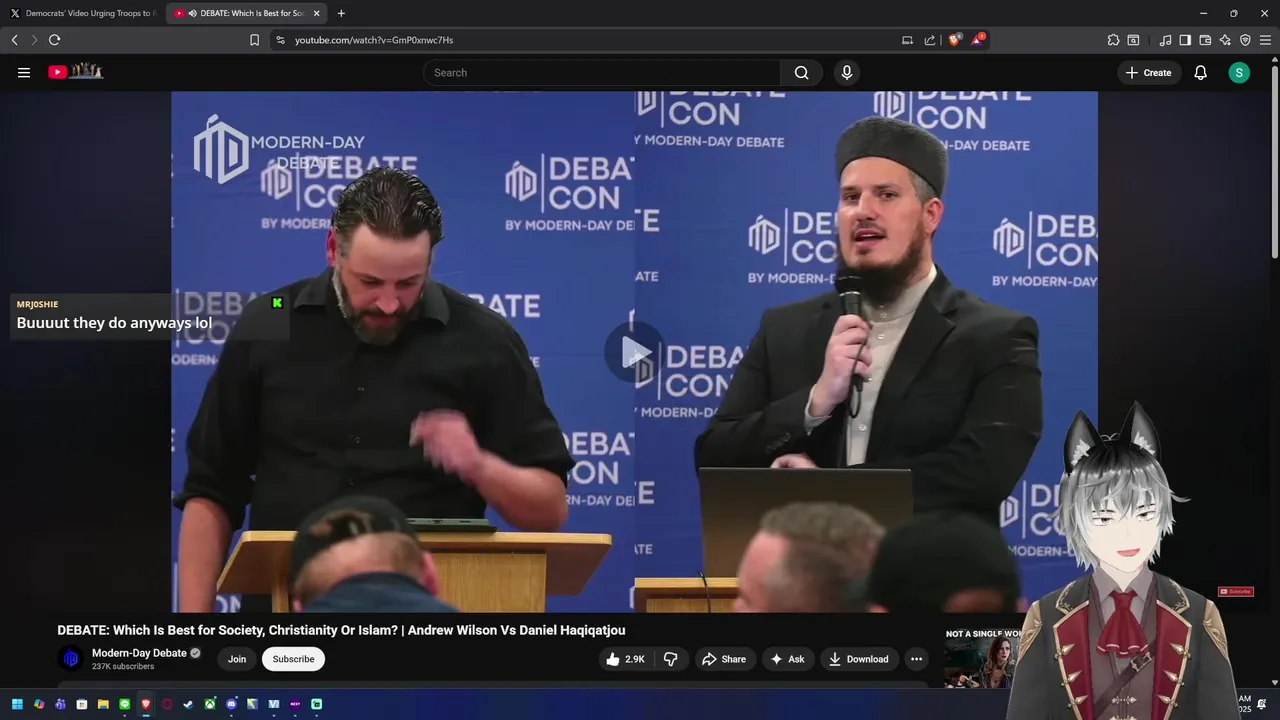1280x720 pixels.
Task: Bookmark this page icon in address bar
Action: pyautogui.click(x=254, y=40)
